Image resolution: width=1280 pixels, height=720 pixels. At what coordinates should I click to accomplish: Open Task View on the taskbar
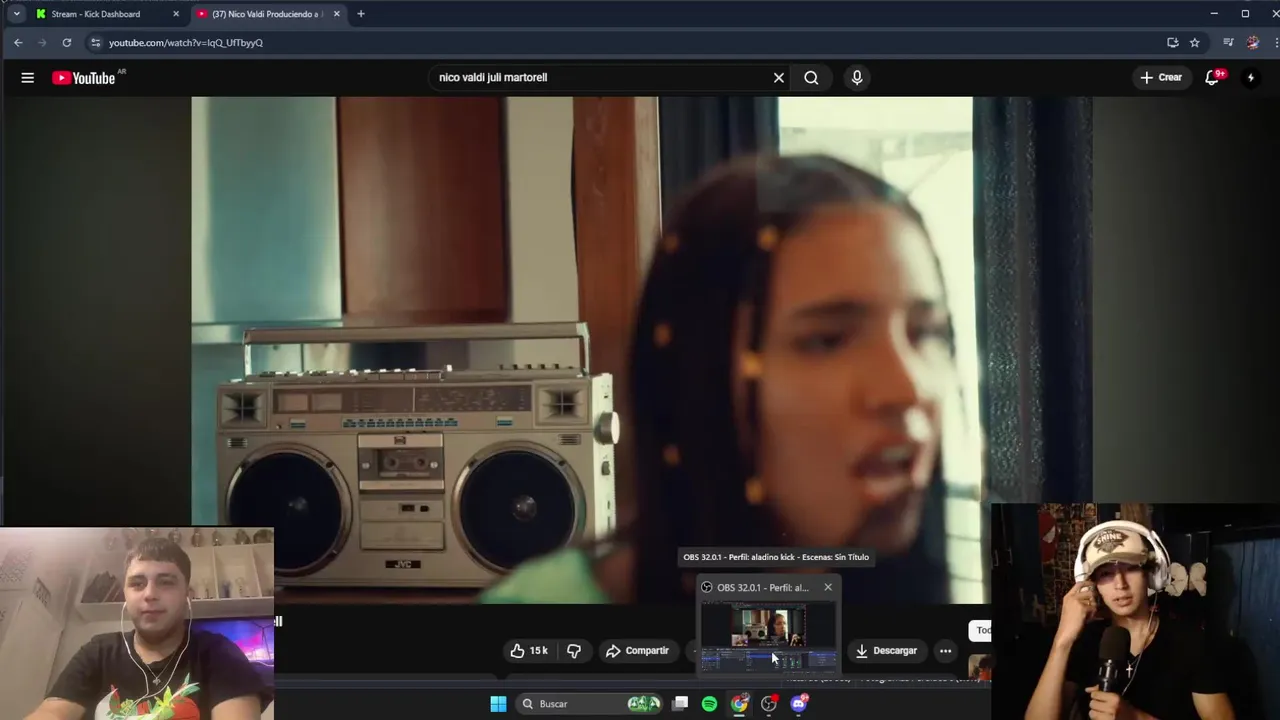pyautogui.click(x=680, y=704)
